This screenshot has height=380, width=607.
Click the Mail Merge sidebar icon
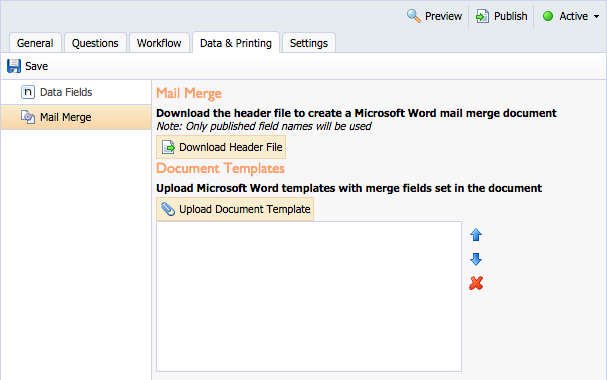[x=28, y=117]
